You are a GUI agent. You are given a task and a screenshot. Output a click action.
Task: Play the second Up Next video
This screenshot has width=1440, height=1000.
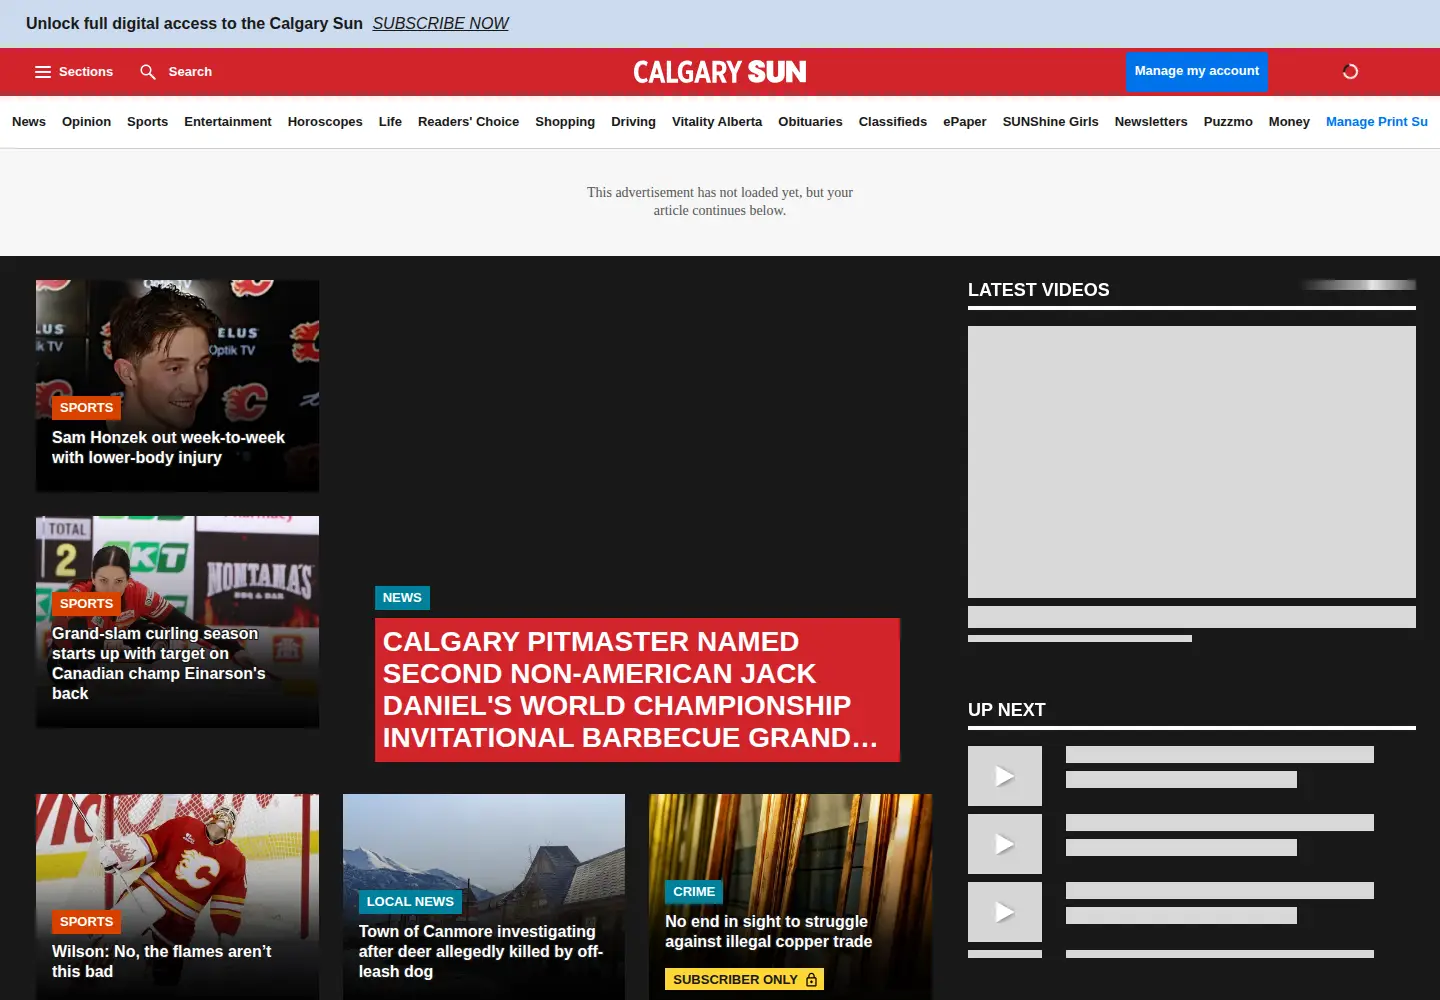[x=1005, y=844]
